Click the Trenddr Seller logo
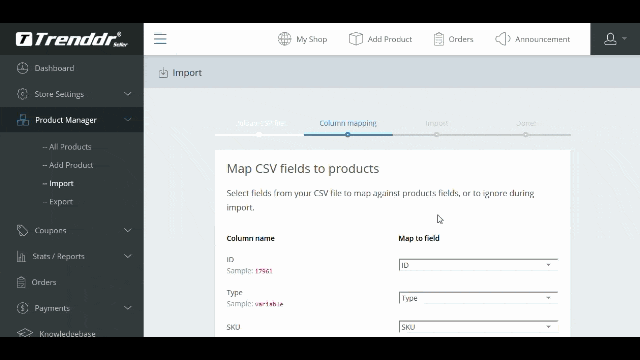 [x=72, y=39]
